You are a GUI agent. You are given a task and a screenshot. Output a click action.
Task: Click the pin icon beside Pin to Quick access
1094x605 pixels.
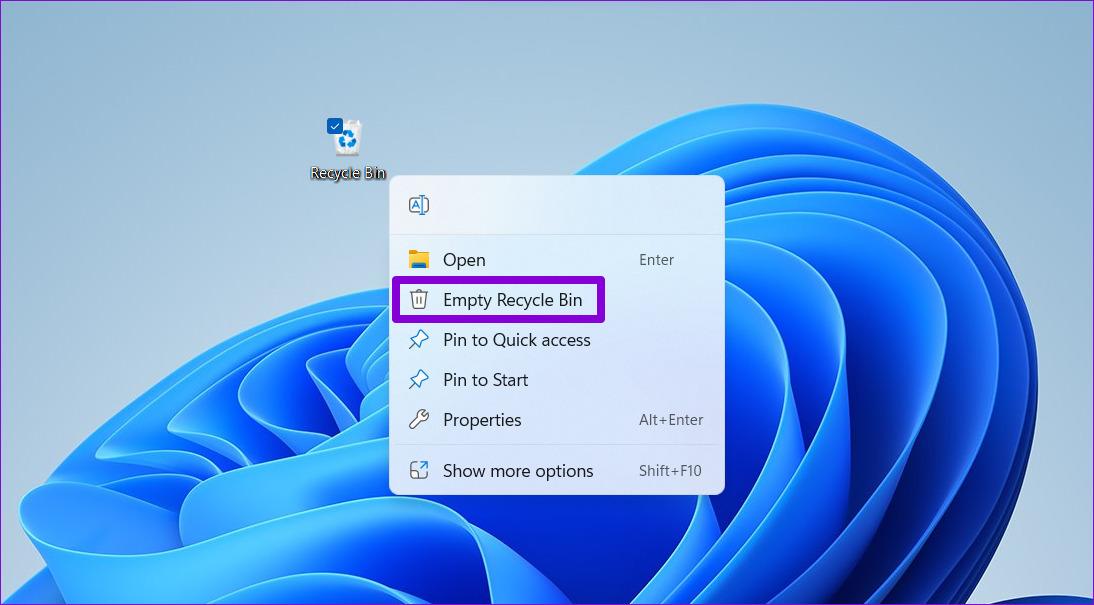pyautogui.click(x=419, y=340)
